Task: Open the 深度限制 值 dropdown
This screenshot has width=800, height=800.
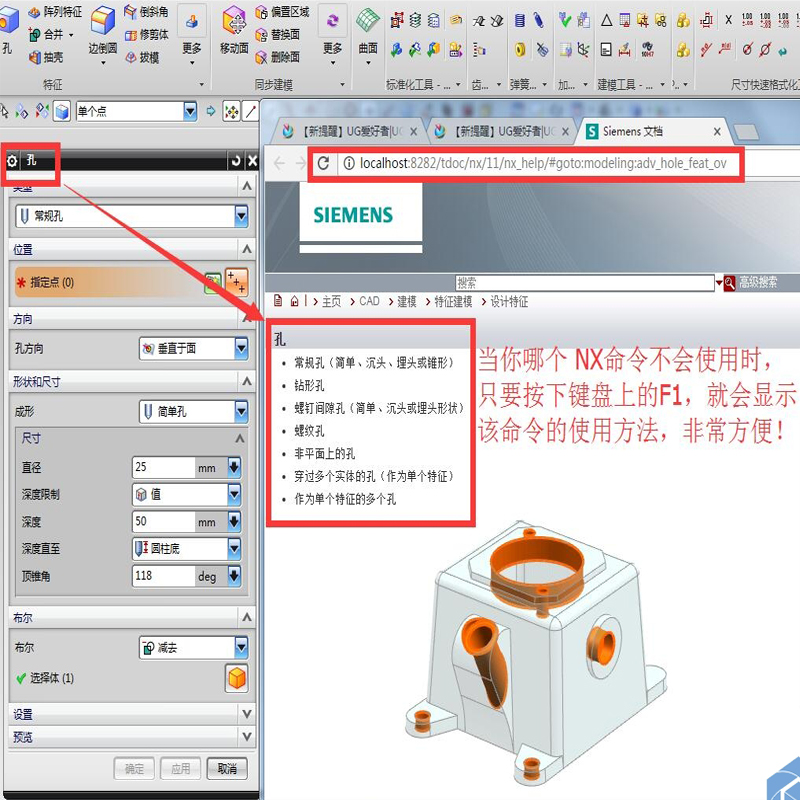Action: [234, 494]
